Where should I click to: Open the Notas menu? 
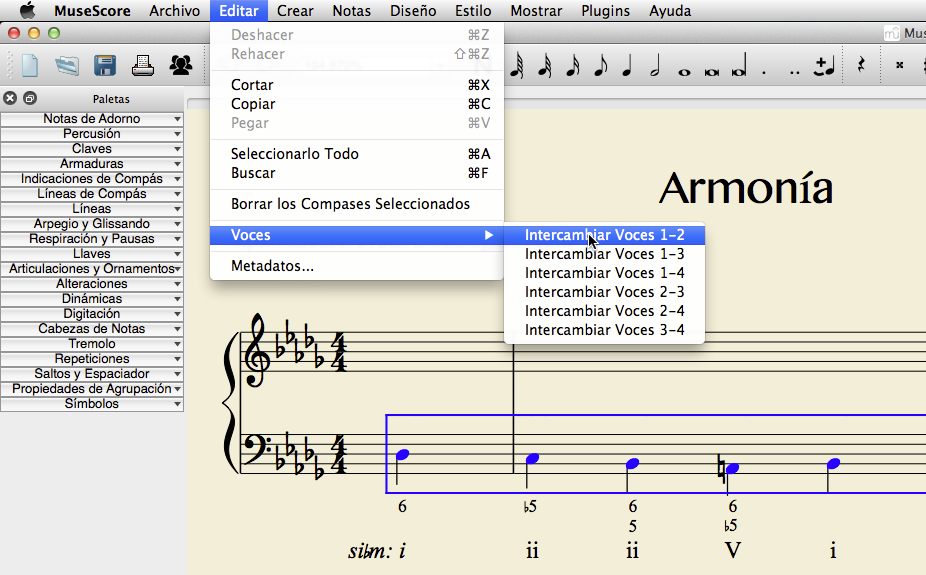tap(351, 11)
